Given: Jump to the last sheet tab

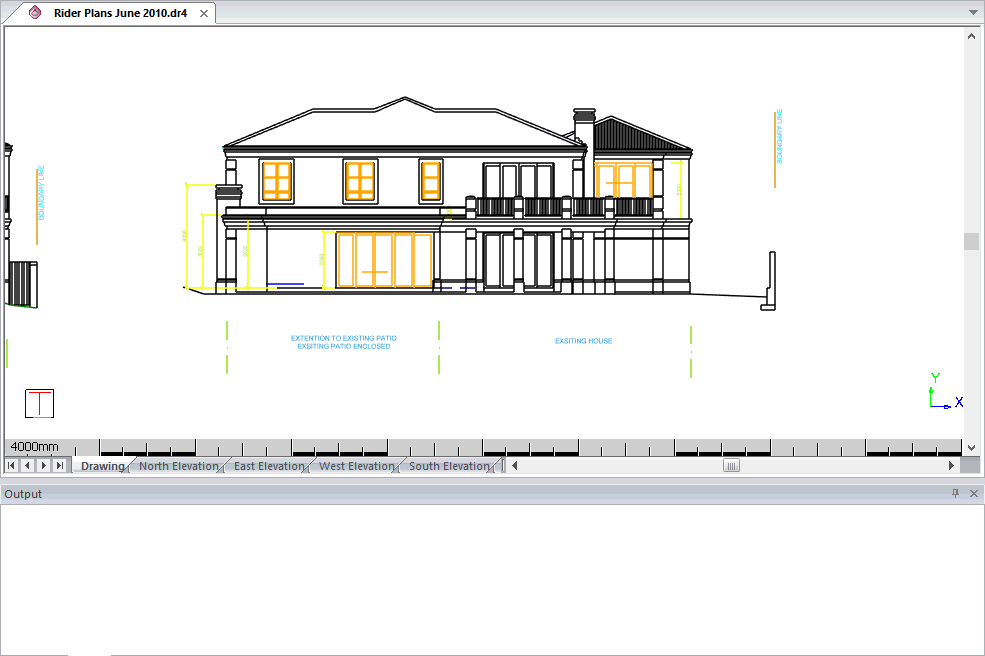Looking at the screenshot, I should point(60,466).
